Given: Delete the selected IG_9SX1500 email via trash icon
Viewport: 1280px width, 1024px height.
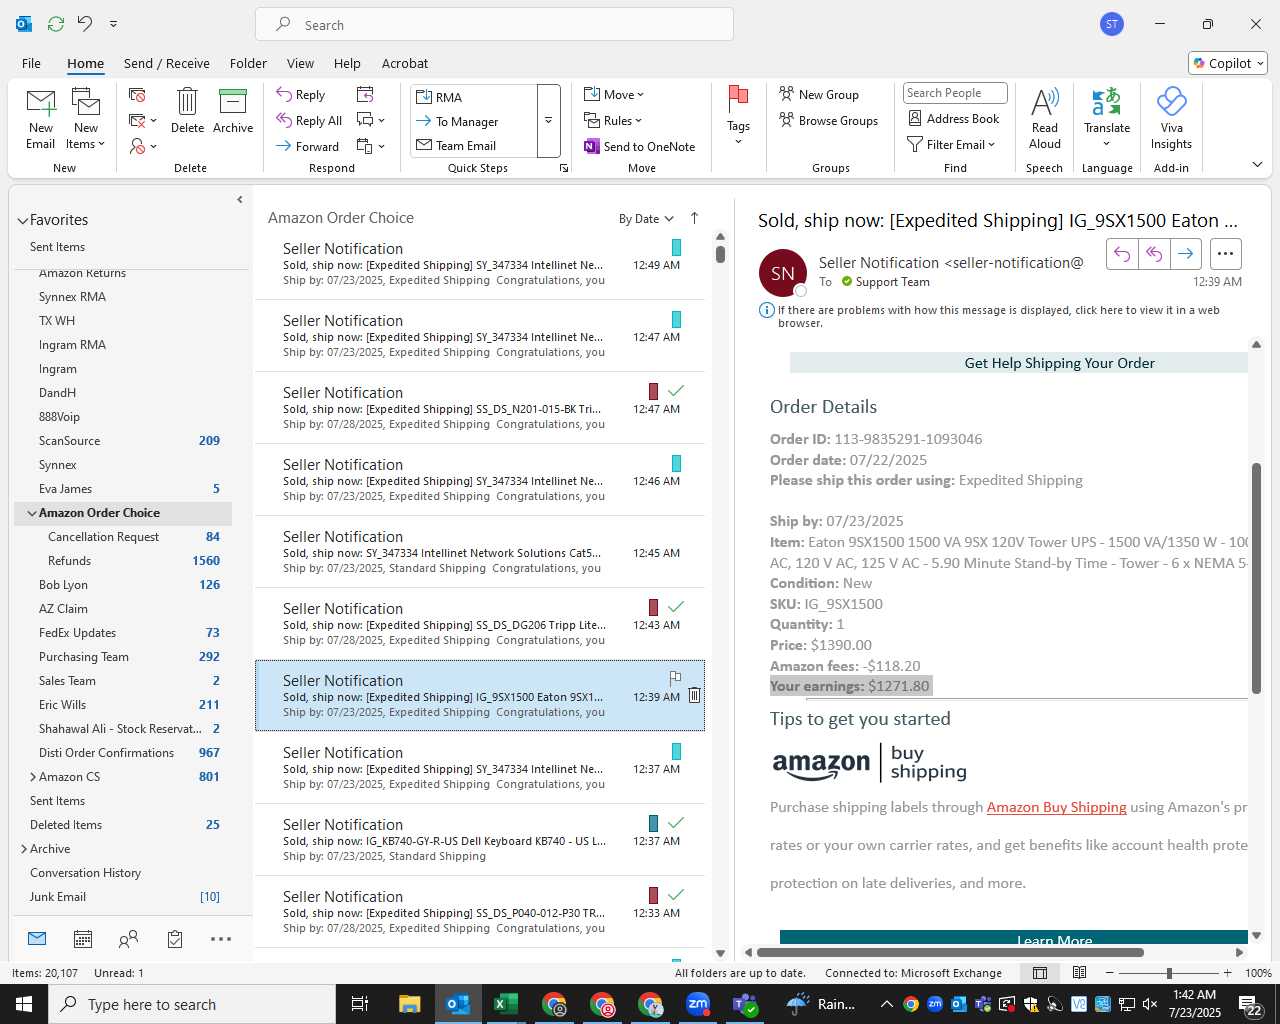Looking at the screenshot, I should (x=694, y=696).
